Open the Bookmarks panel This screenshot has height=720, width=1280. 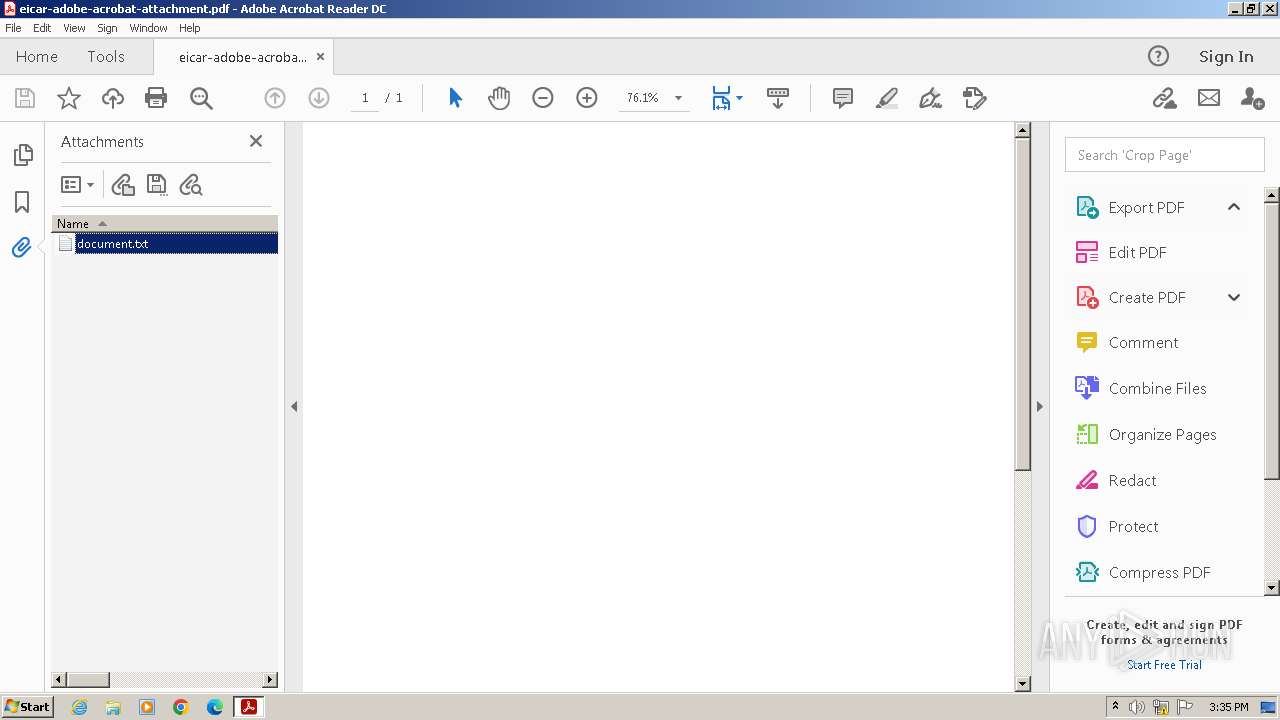pyautogui.click(x=22, y=202)
